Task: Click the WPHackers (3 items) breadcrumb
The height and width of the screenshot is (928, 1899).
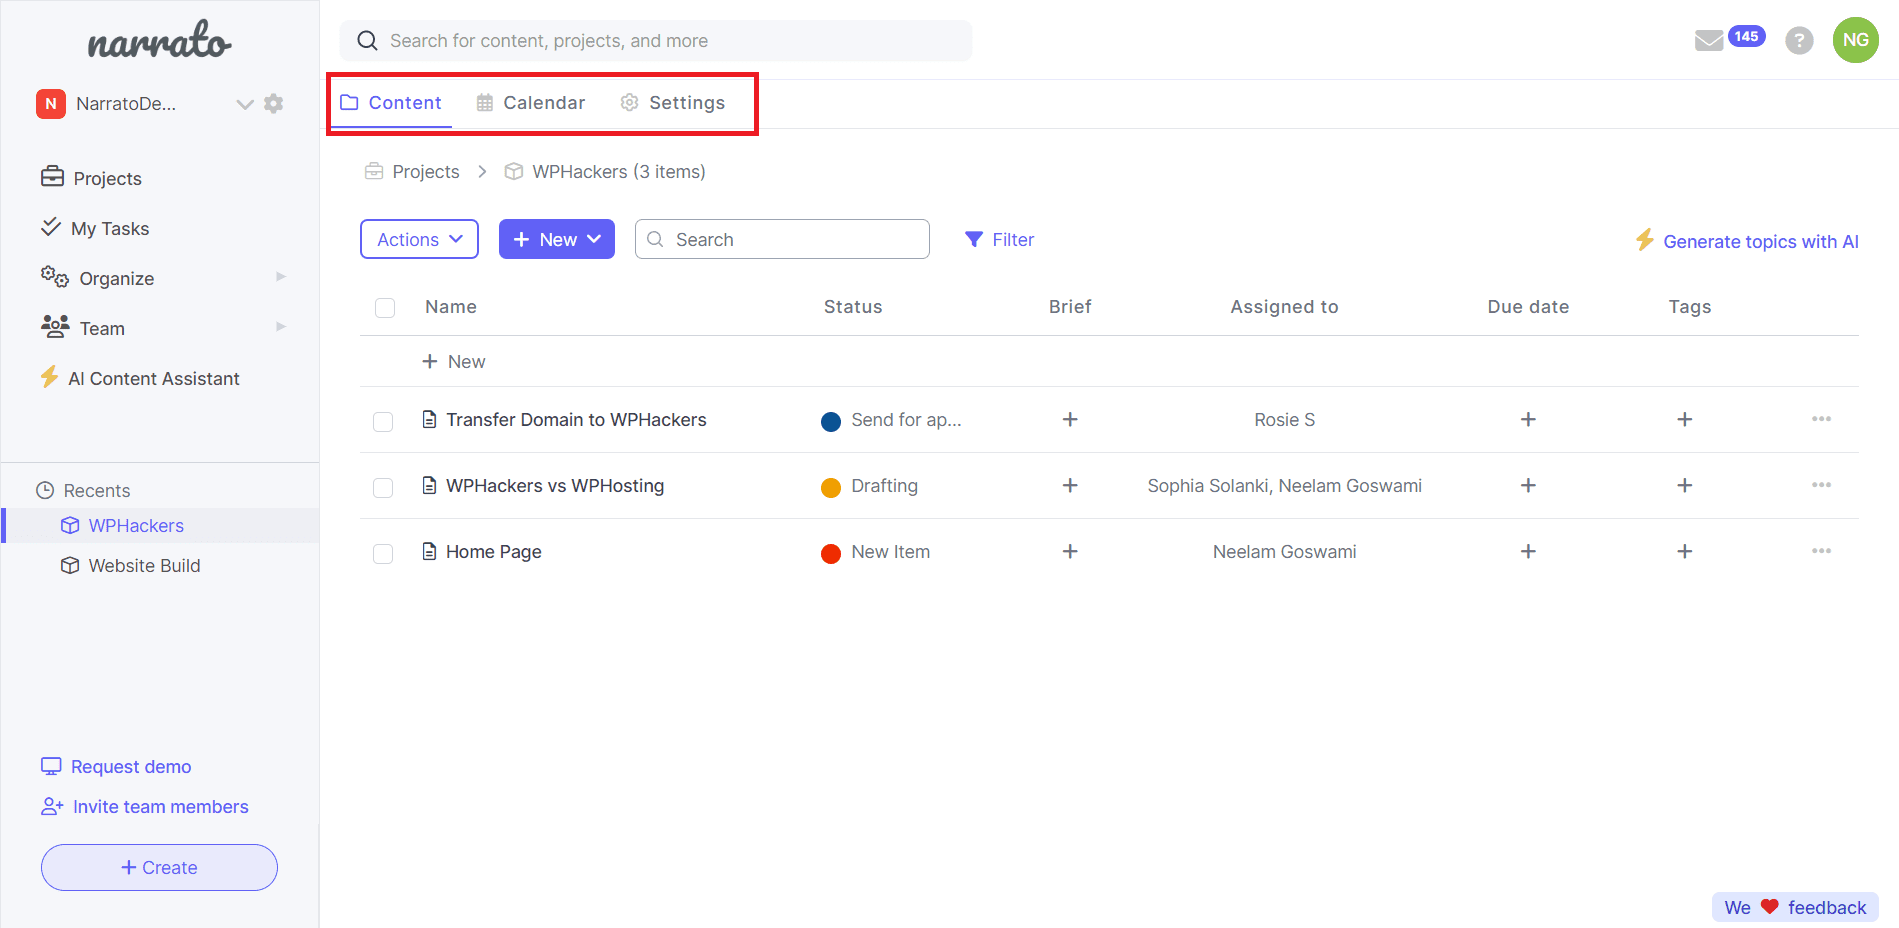Action: click(x=605, y=172)
